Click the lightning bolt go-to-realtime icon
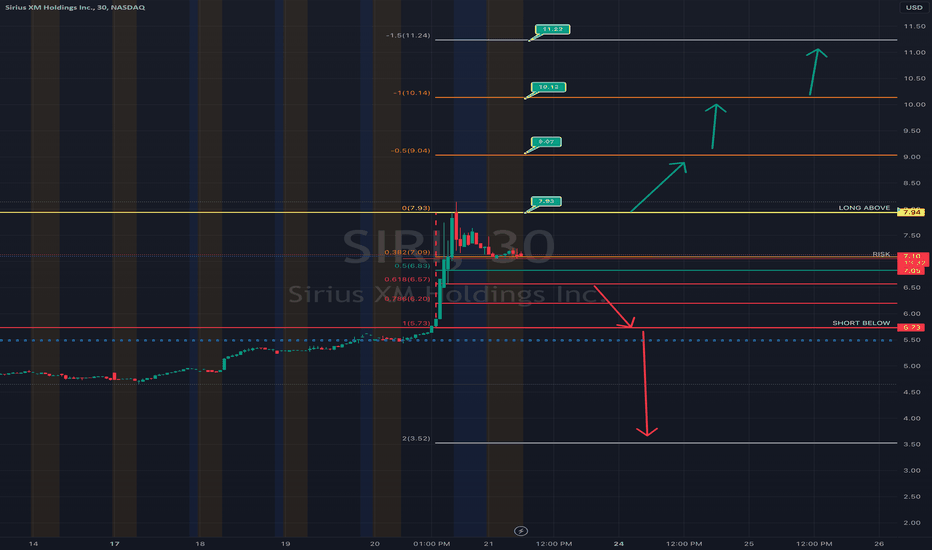Image resolution: width=932 pixels, height=550 pixels. (x=521, y=531)
